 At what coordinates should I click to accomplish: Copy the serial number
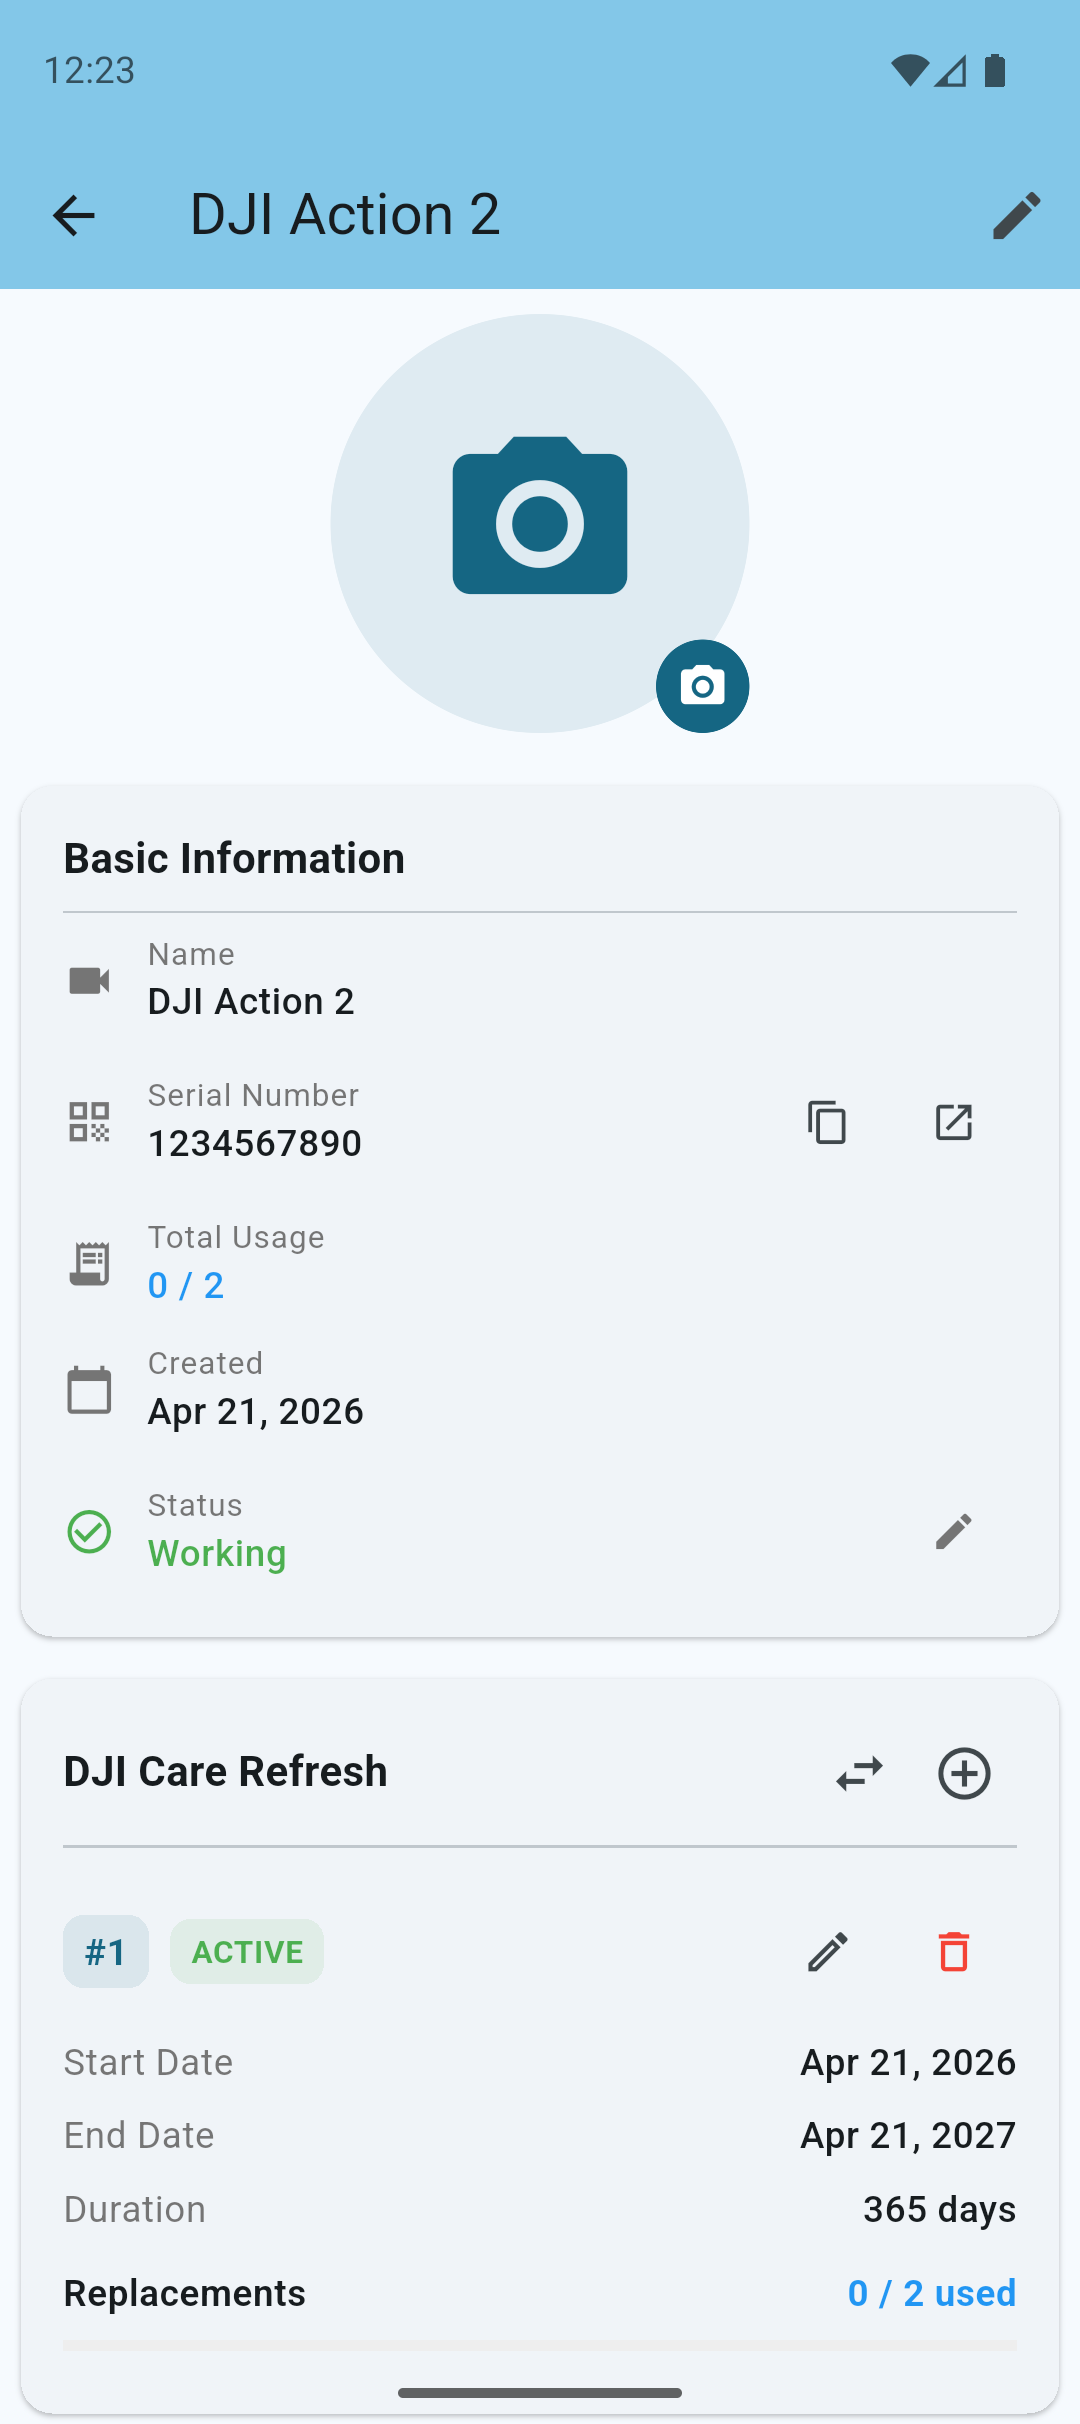(827, 1122)
